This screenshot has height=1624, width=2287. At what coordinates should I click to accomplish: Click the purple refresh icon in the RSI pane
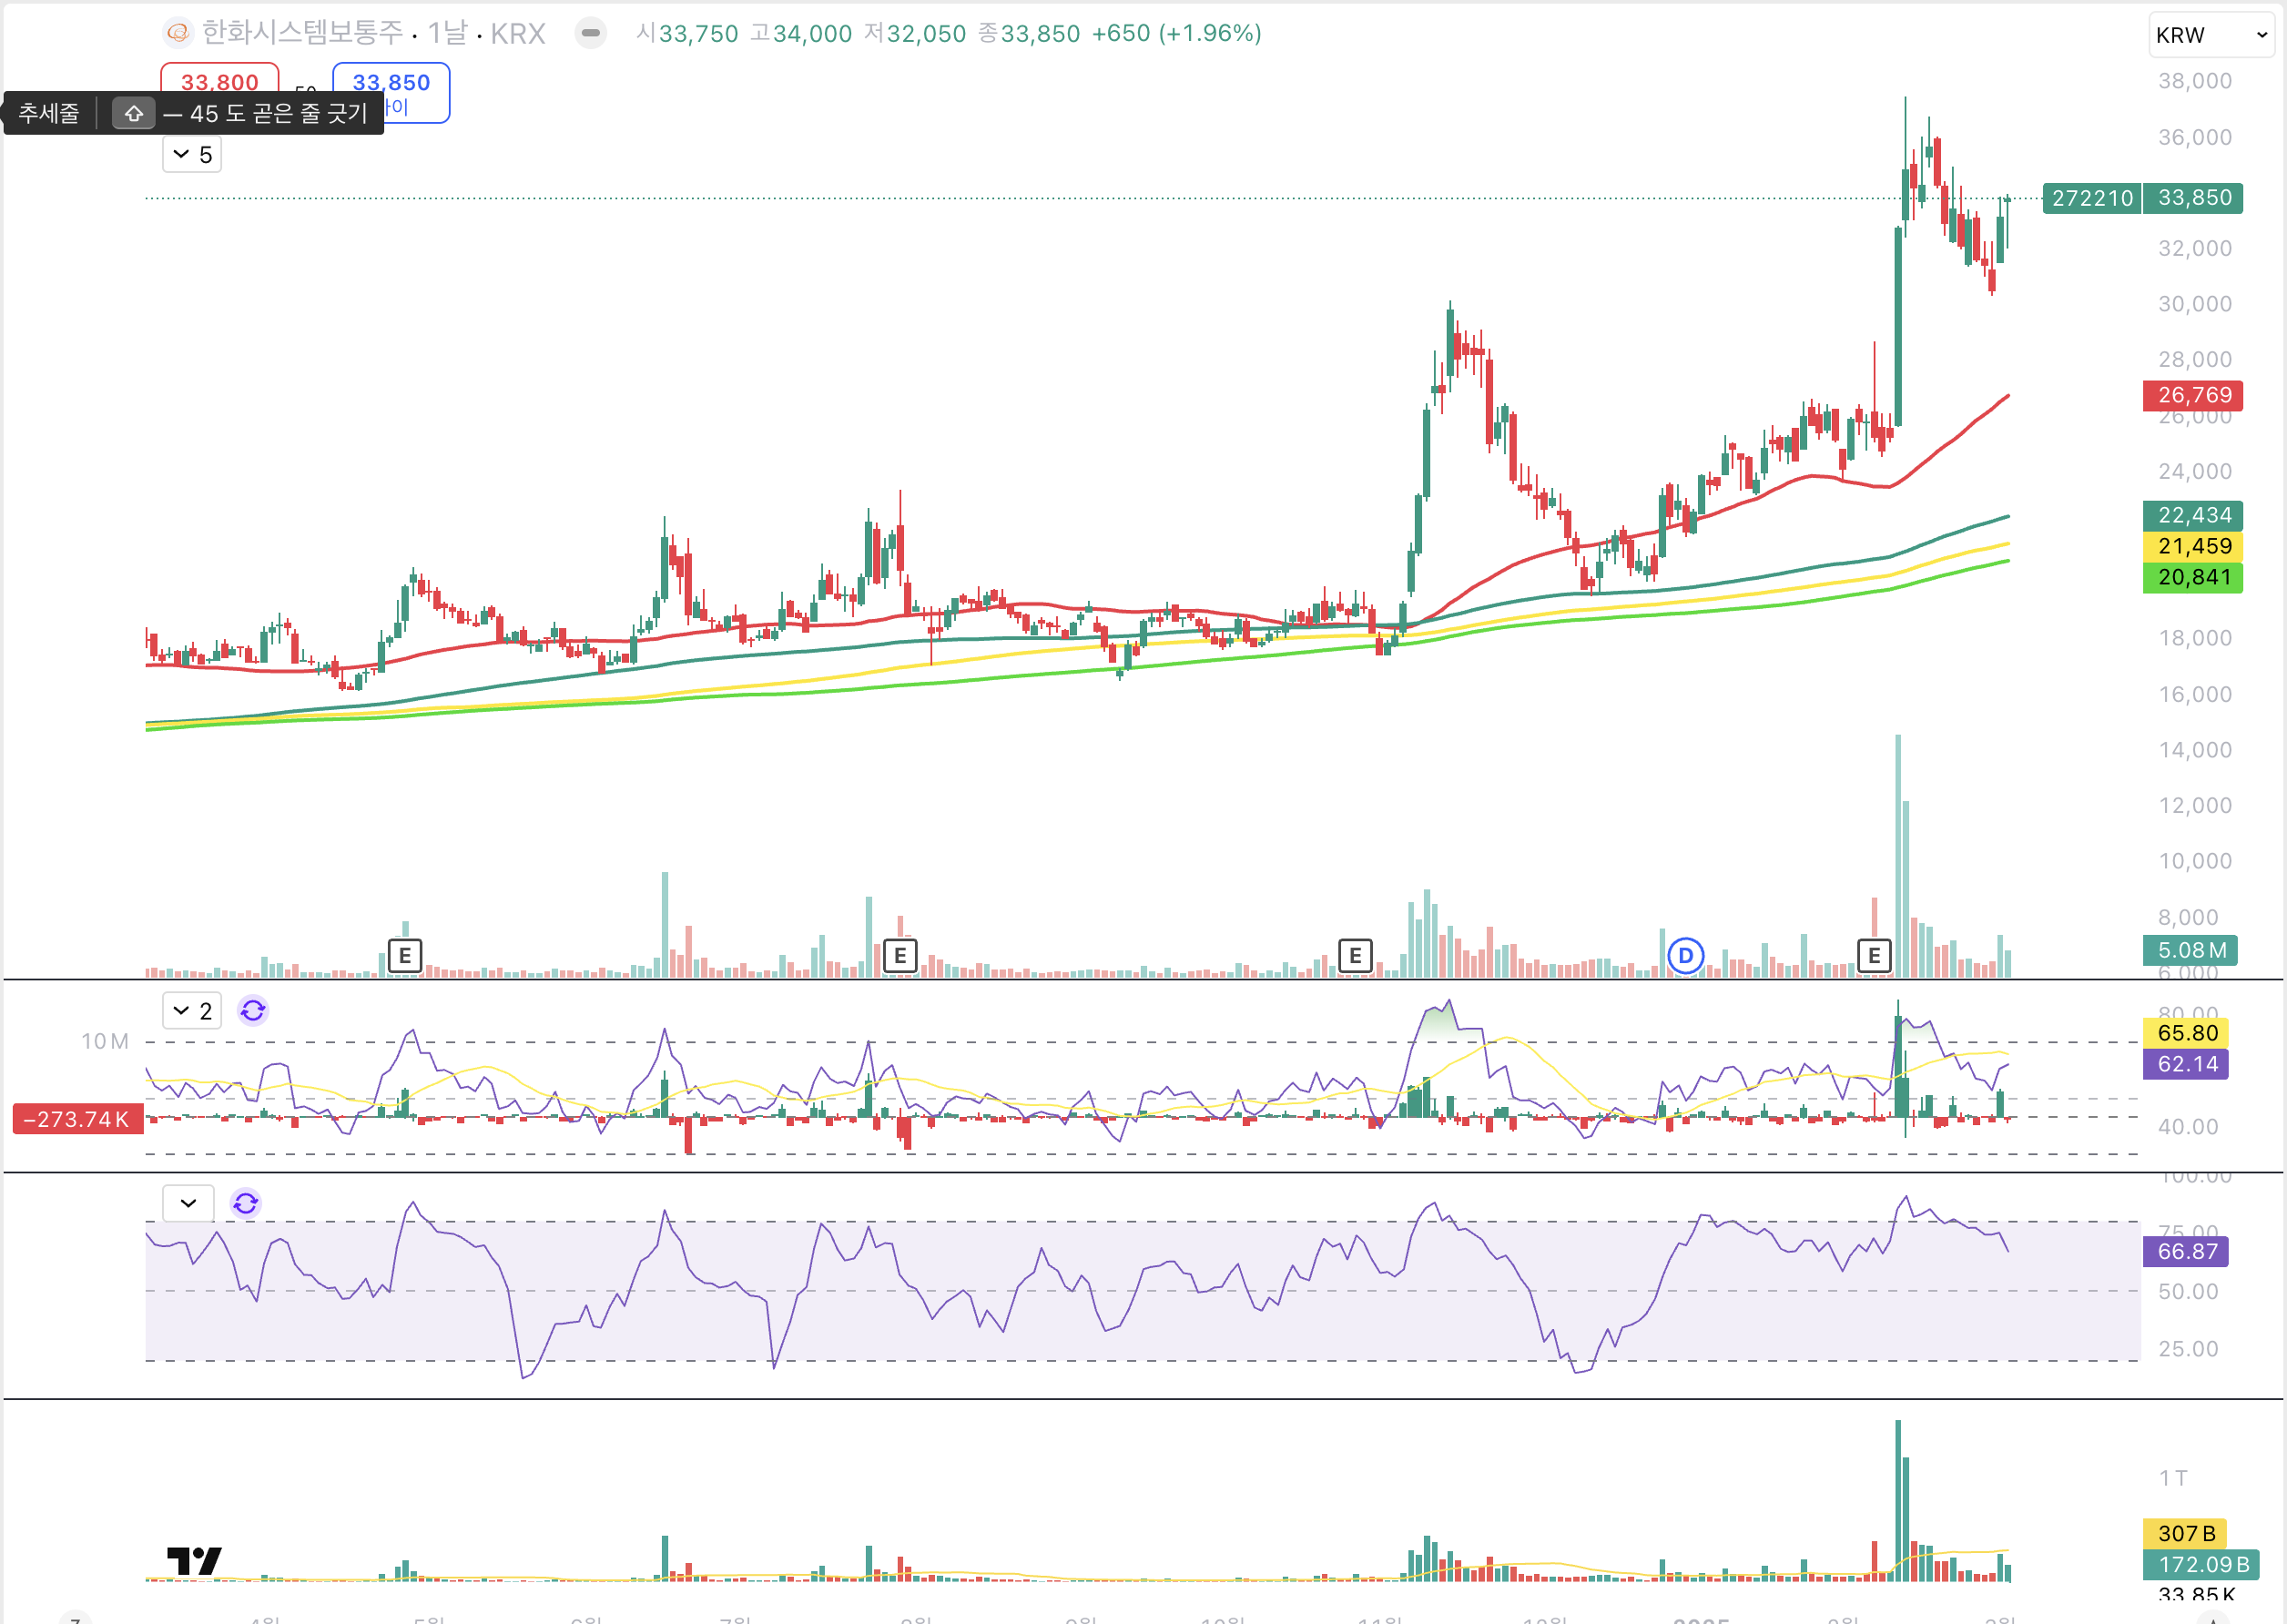click(x=246, y=1203)
